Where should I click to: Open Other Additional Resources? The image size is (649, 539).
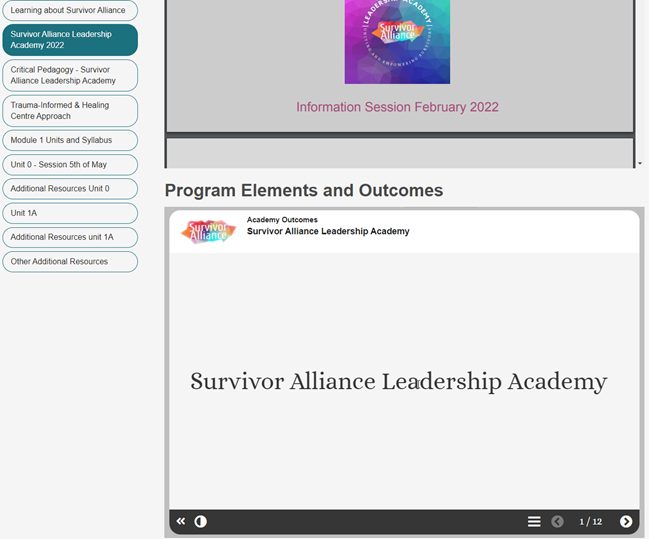tap(70, 262)
